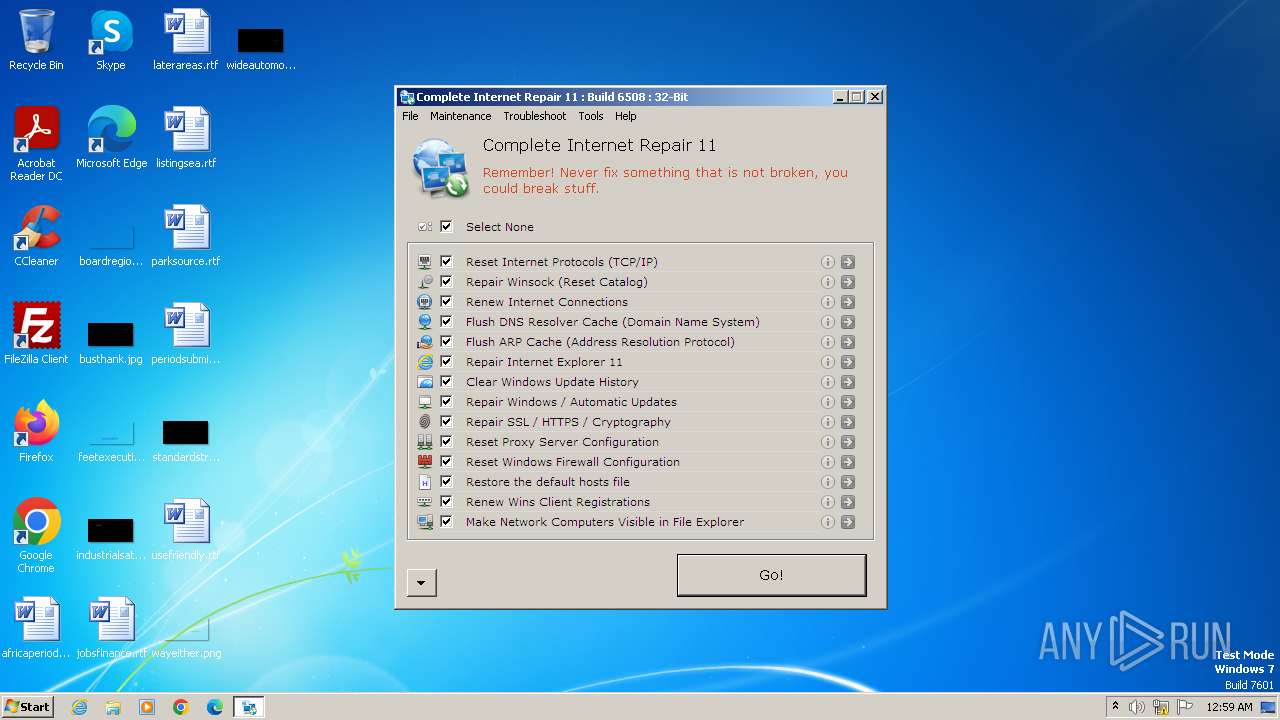Expand the dropdown arrow beside Go!
This screenshot has width=1280, height=720.
[x=421, y=583]
